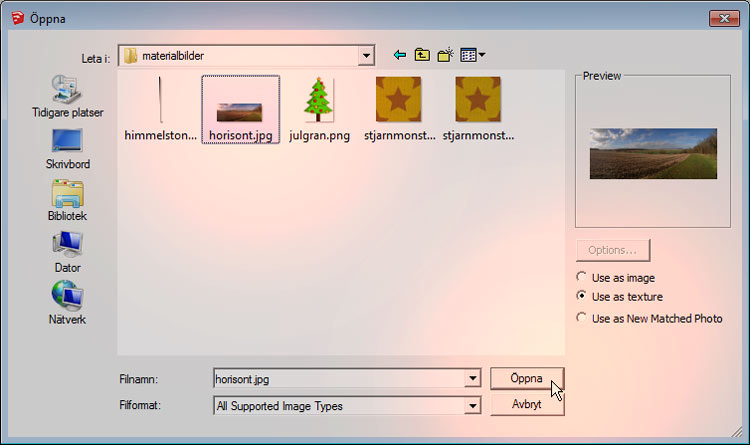Click the dialog resize grip corner
This screenshot has height=445, width=750.
(x=737, y=432)
